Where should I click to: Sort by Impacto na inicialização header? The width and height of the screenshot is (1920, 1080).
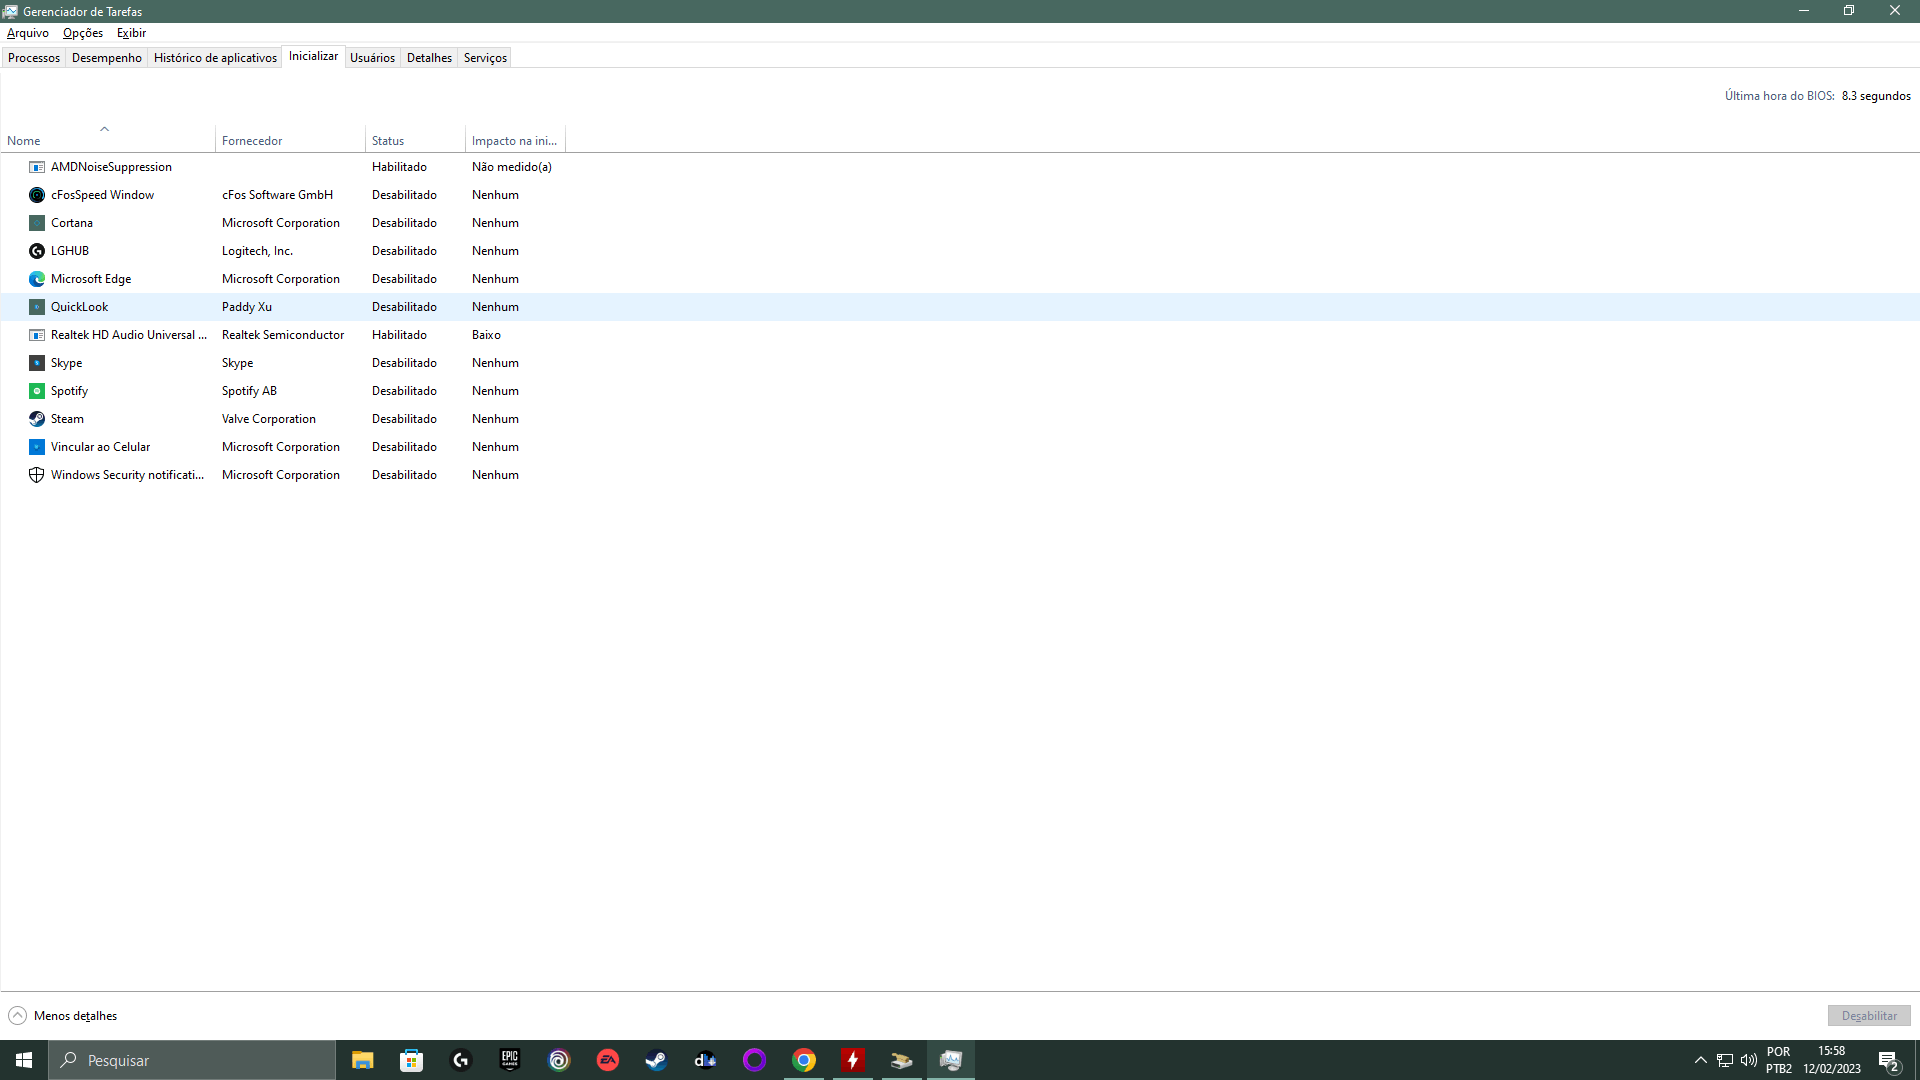click(x=515, y=141)
